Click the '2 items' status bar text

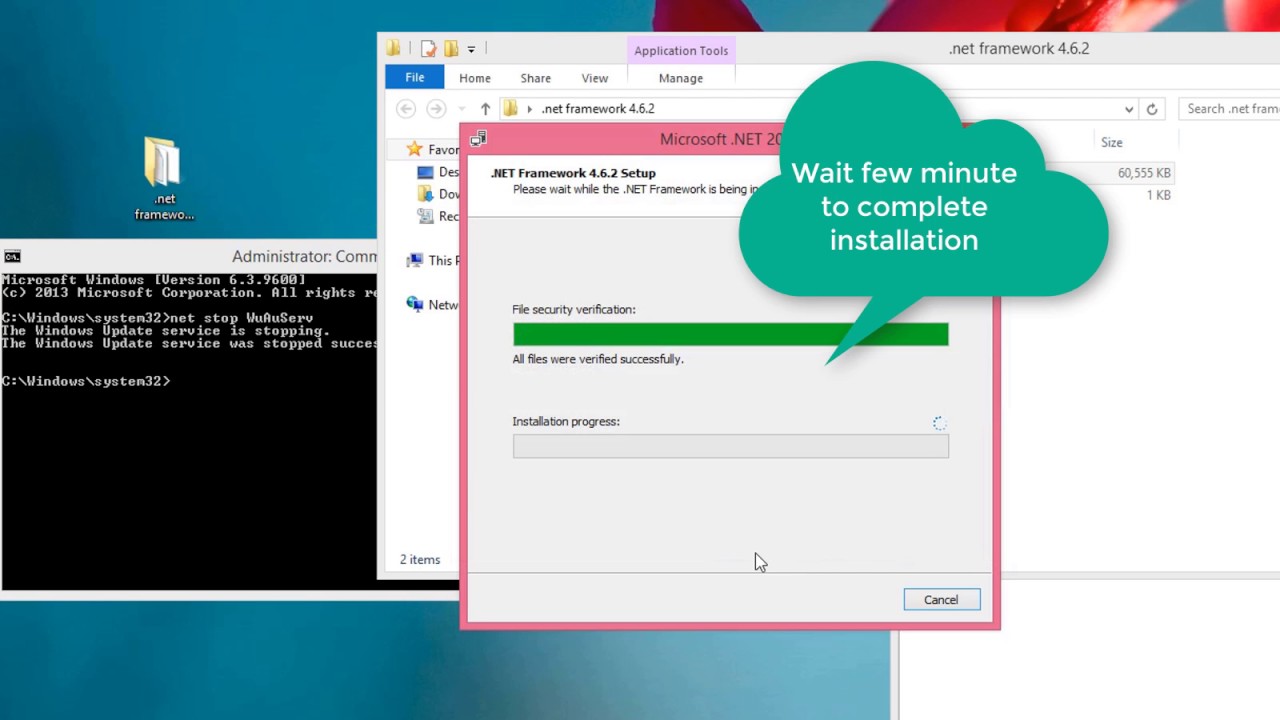[420, 560]
